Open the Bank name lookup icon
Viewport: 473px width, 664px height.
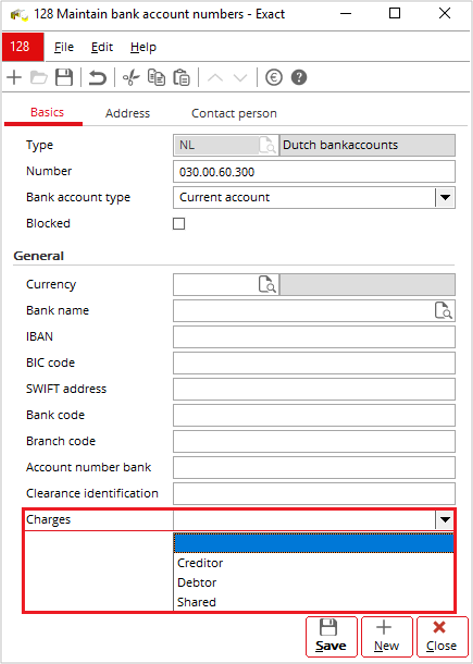(x=443, y=311)
